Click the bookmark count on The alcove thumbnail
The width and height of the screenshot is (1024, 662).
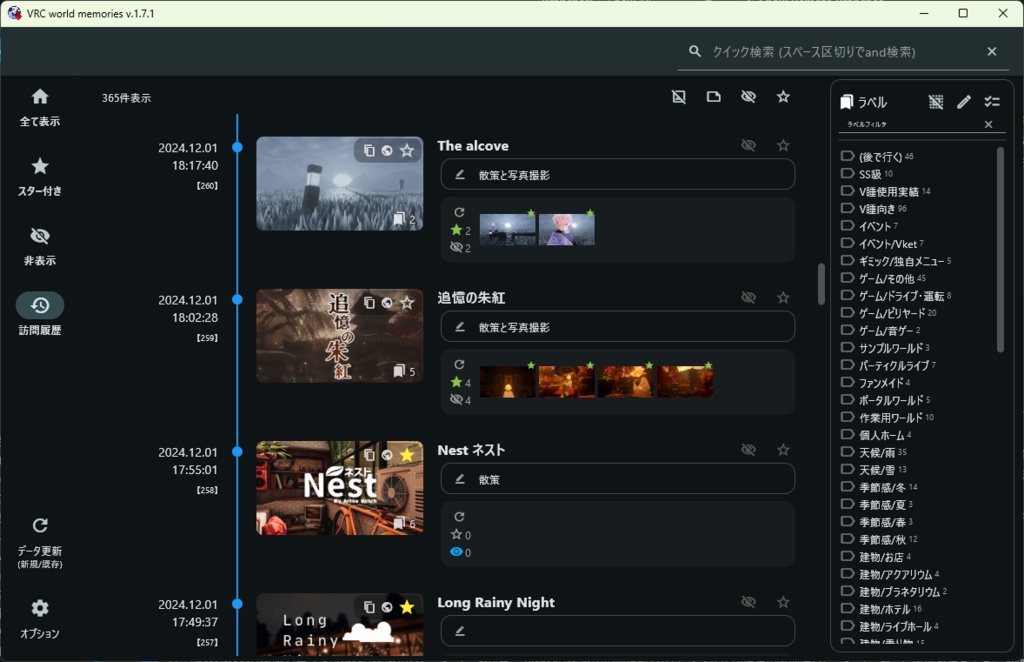404,219
